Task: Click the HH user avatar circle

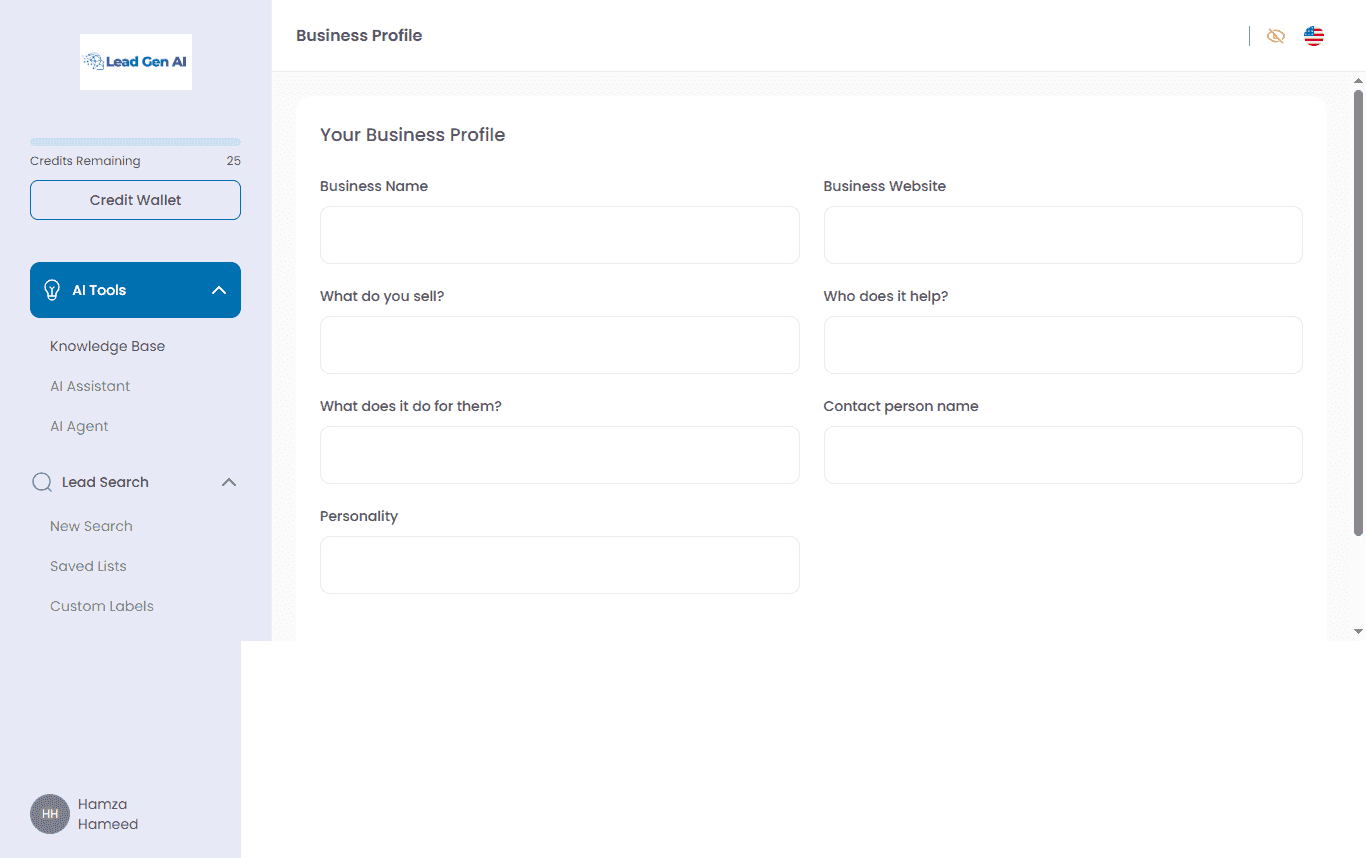Action: pos(49,813)
